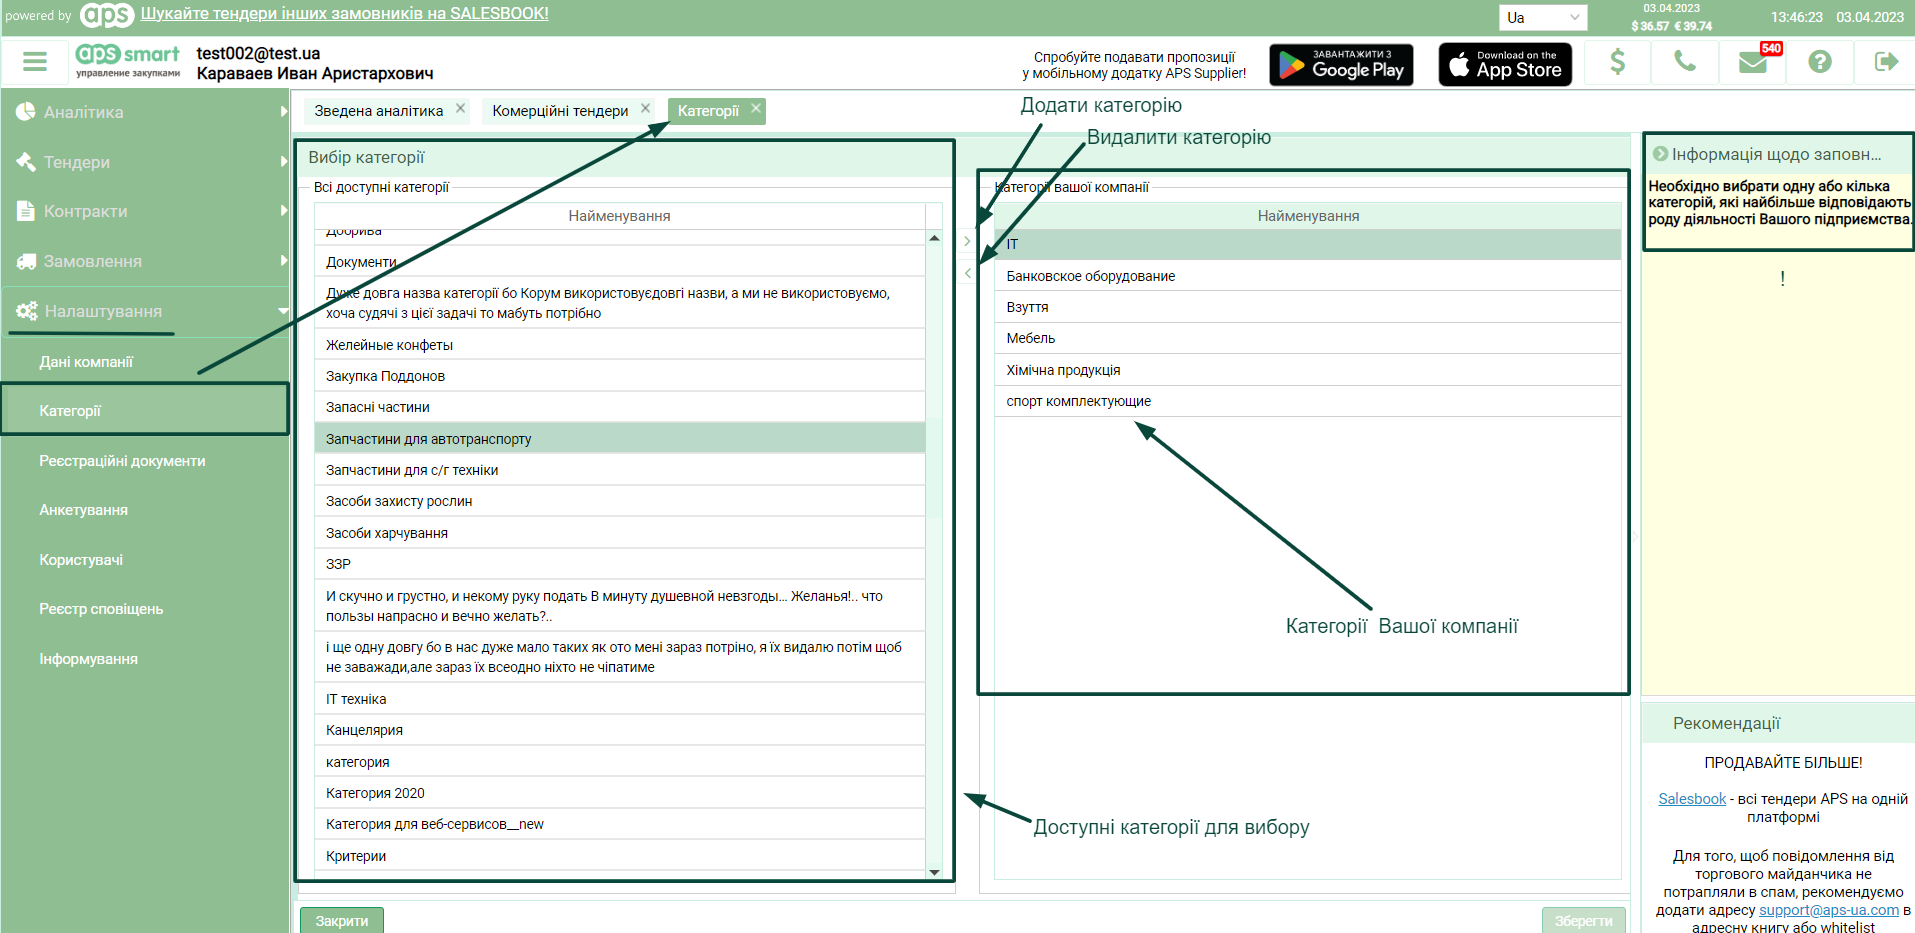The image size is (1915, 933).
Task: Click the logout exit icon
Action: [x=1886, y=62]
